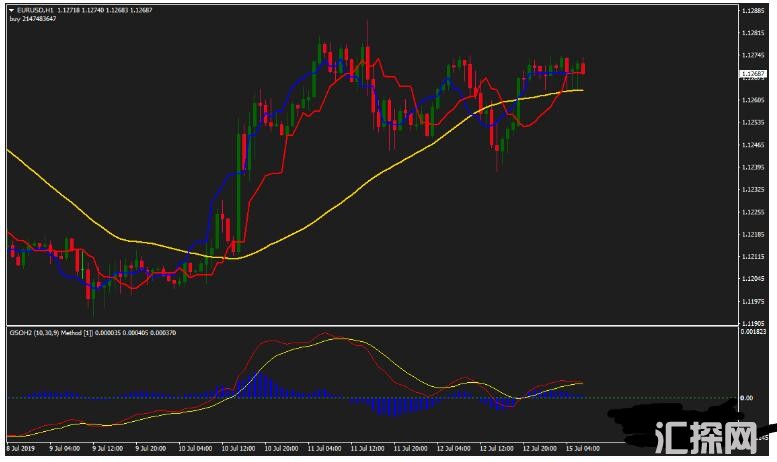
Task: Click time axis label "9 Jul 20:00"
Action: click(151, 448)
